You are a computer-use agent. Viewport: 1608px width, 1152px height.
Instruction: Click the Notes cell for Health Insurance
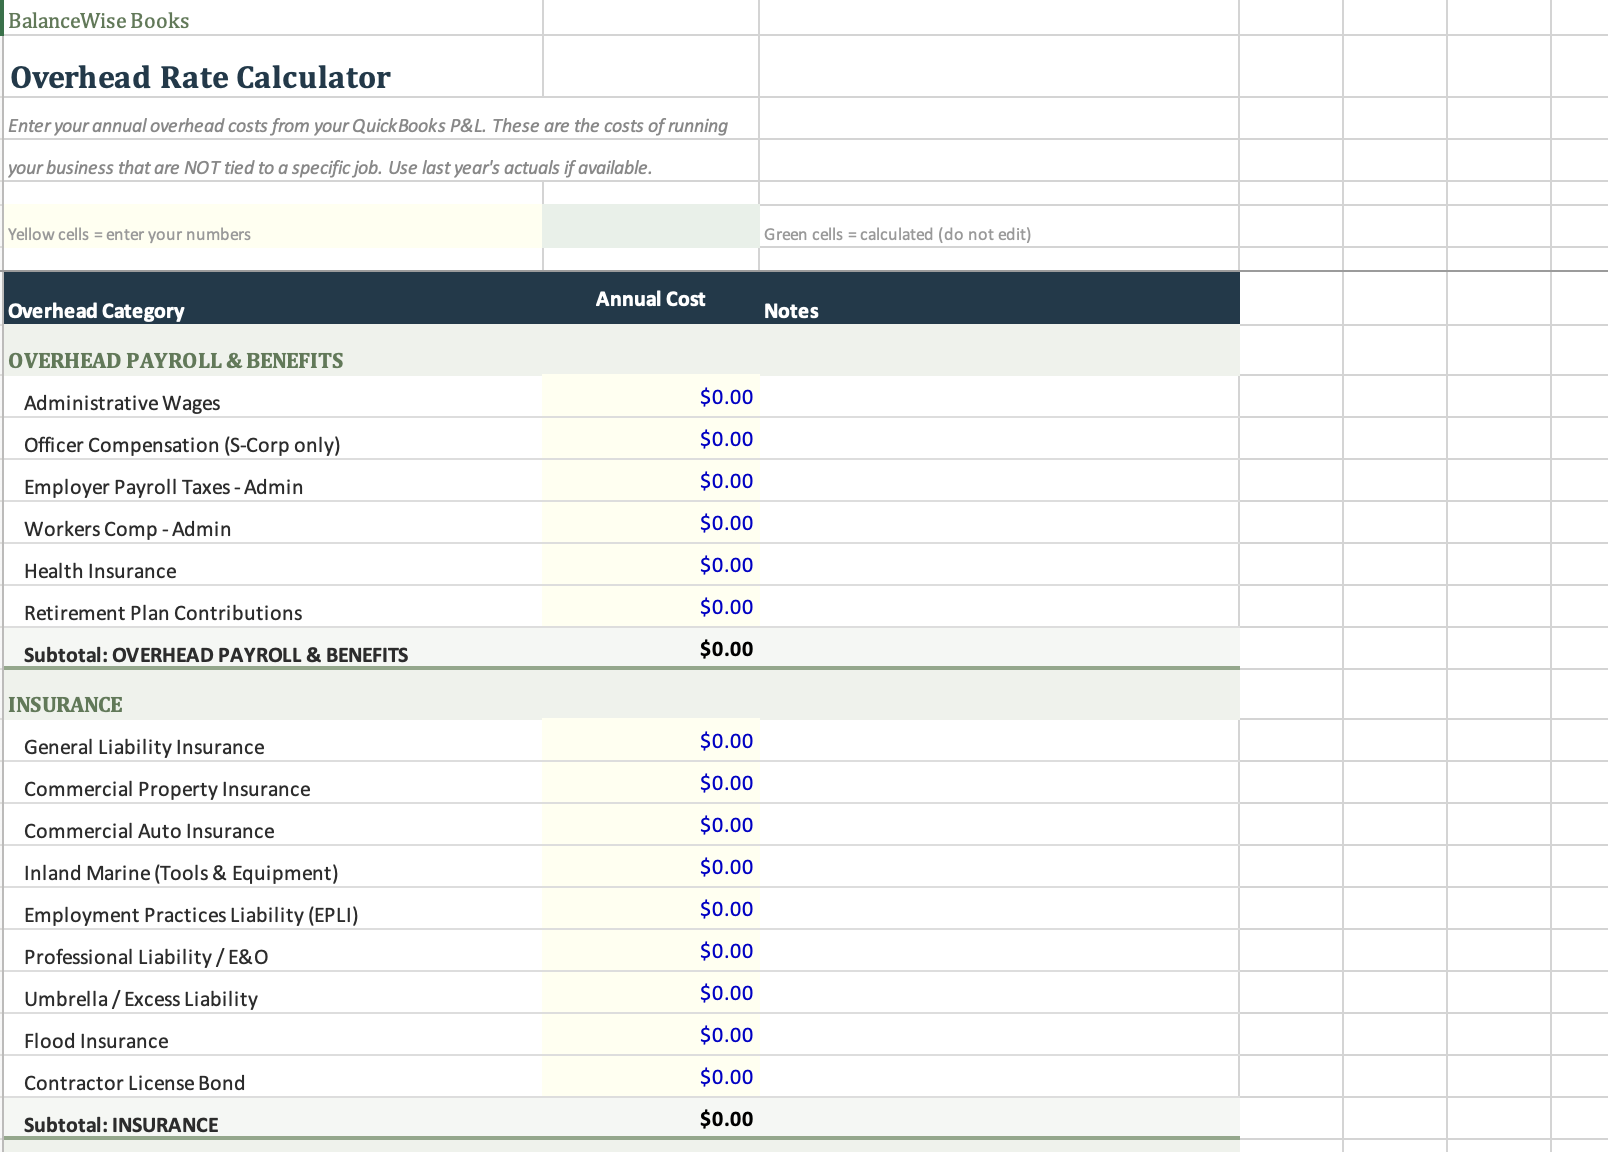coord(999,565)
